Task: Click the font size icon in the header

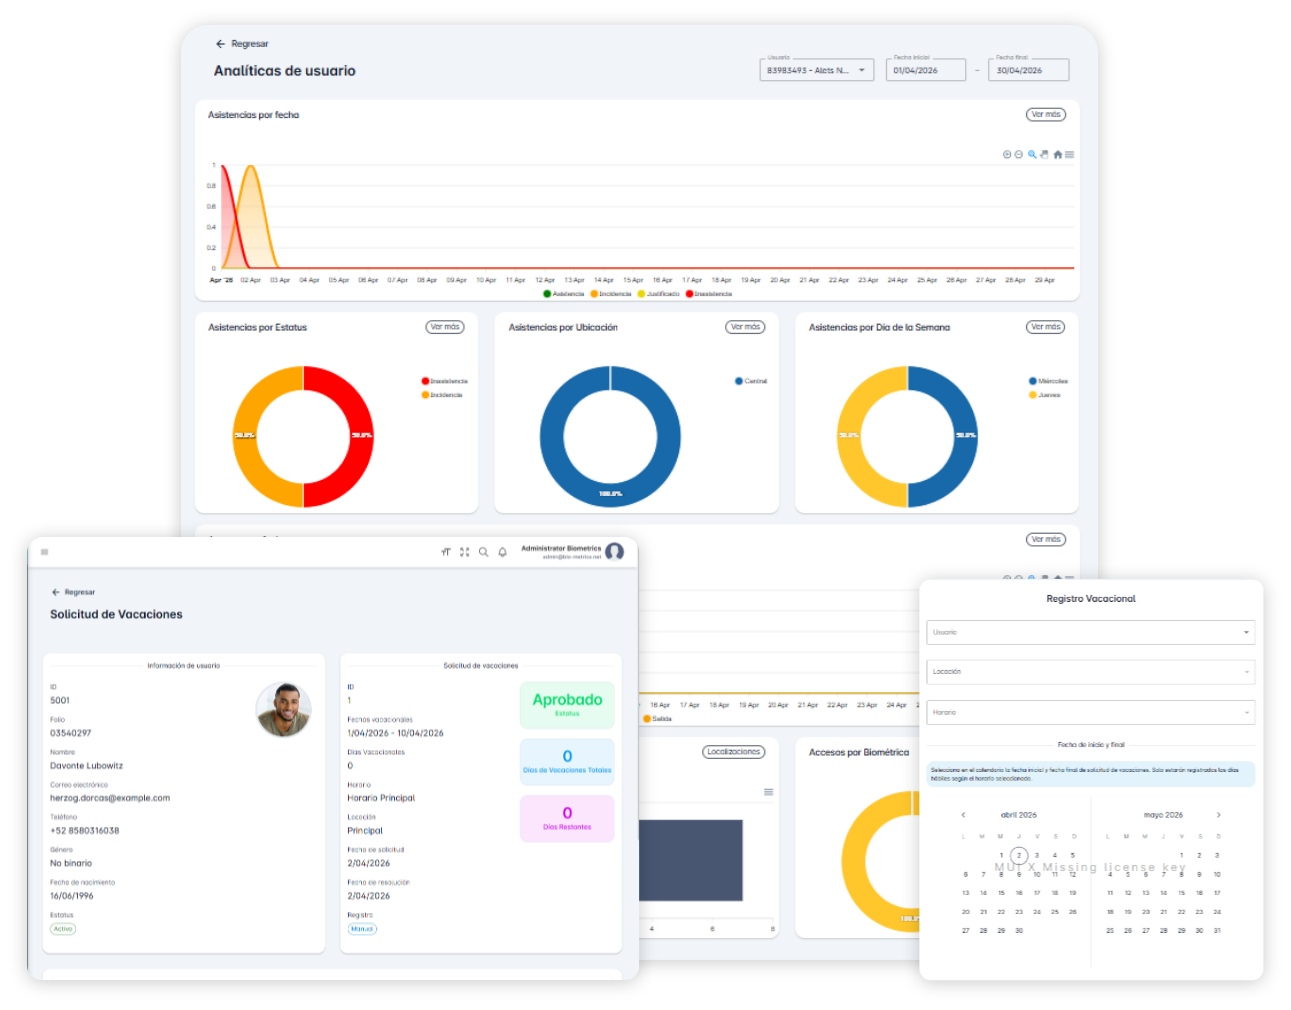Action: coord(446,552)
